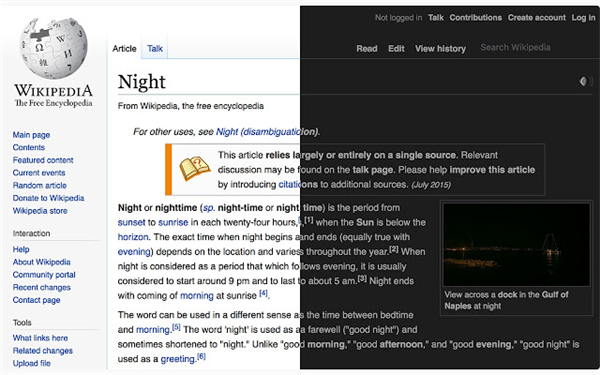The image size is (600, 375).
Task: Click the Log in link
Action: tap(584, 18)
